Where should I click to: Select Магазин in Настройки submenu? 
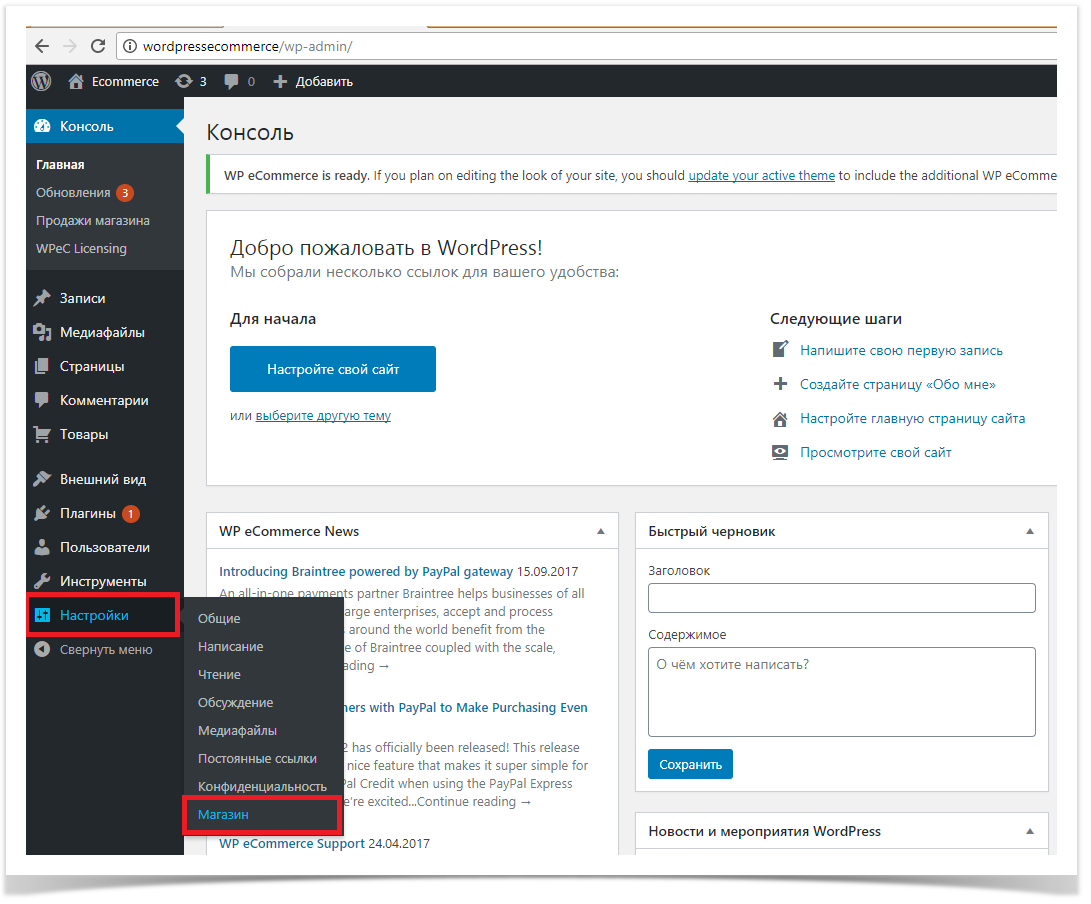(x=223, y=815)
